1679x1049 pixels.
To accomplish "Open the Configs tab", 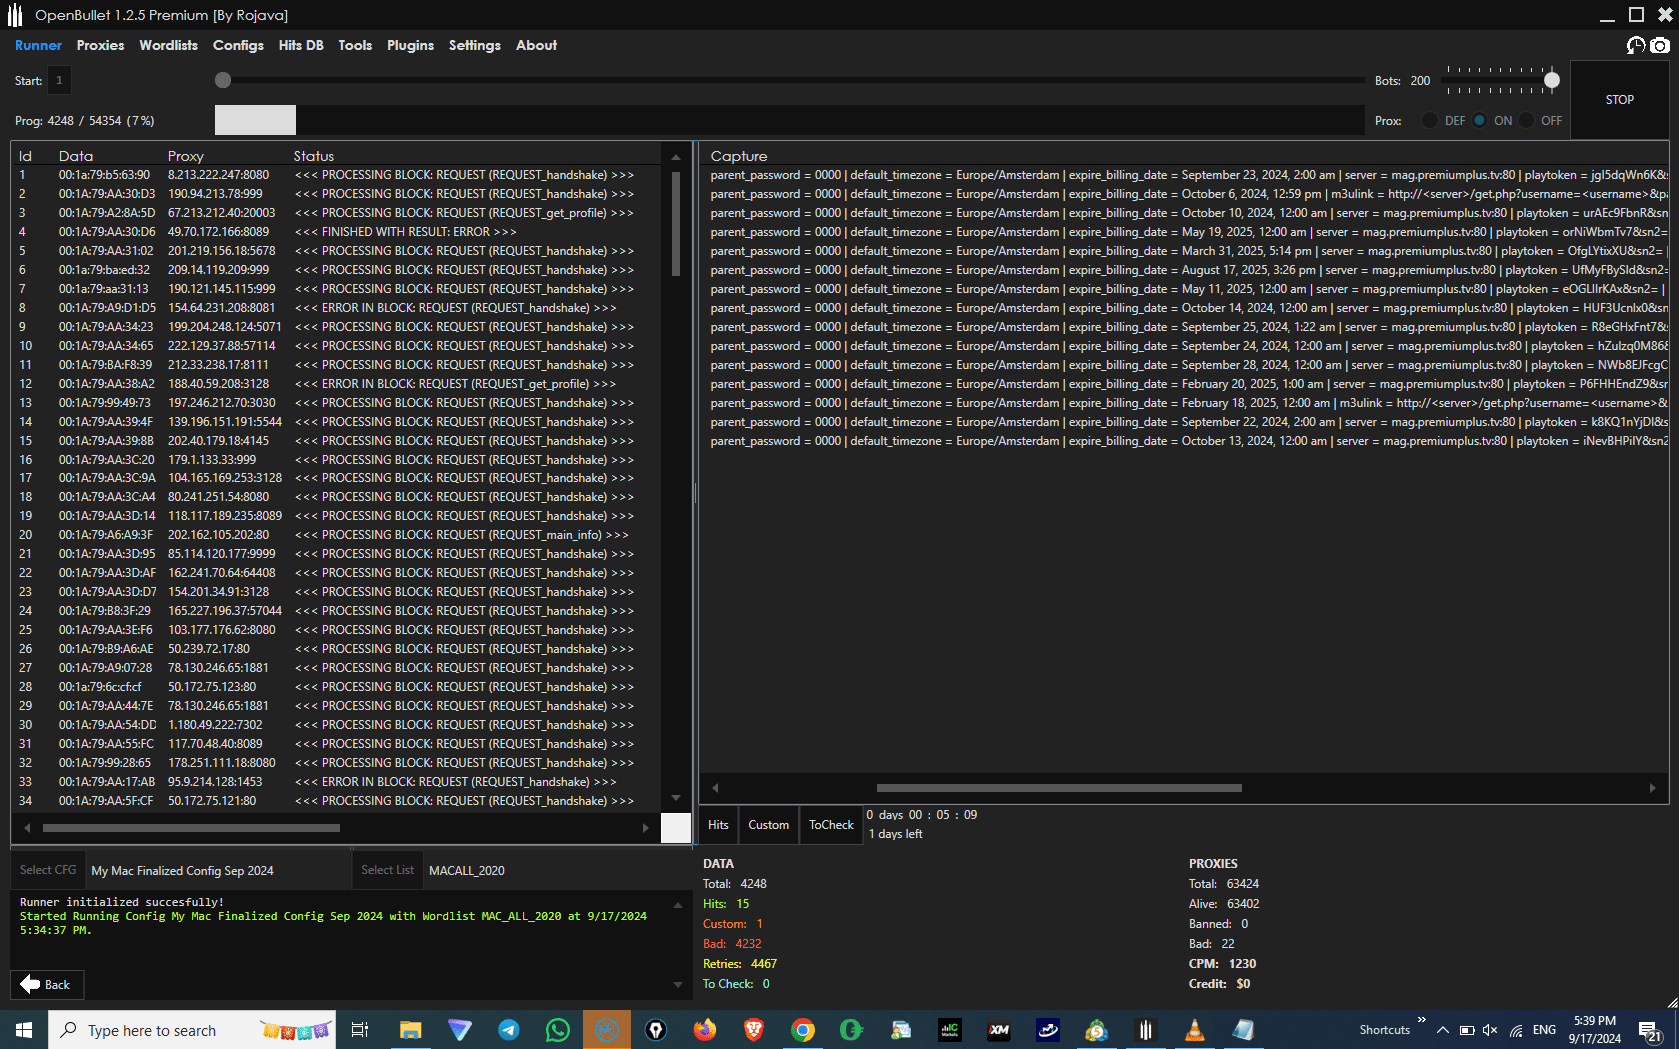I will coord(238,45).
